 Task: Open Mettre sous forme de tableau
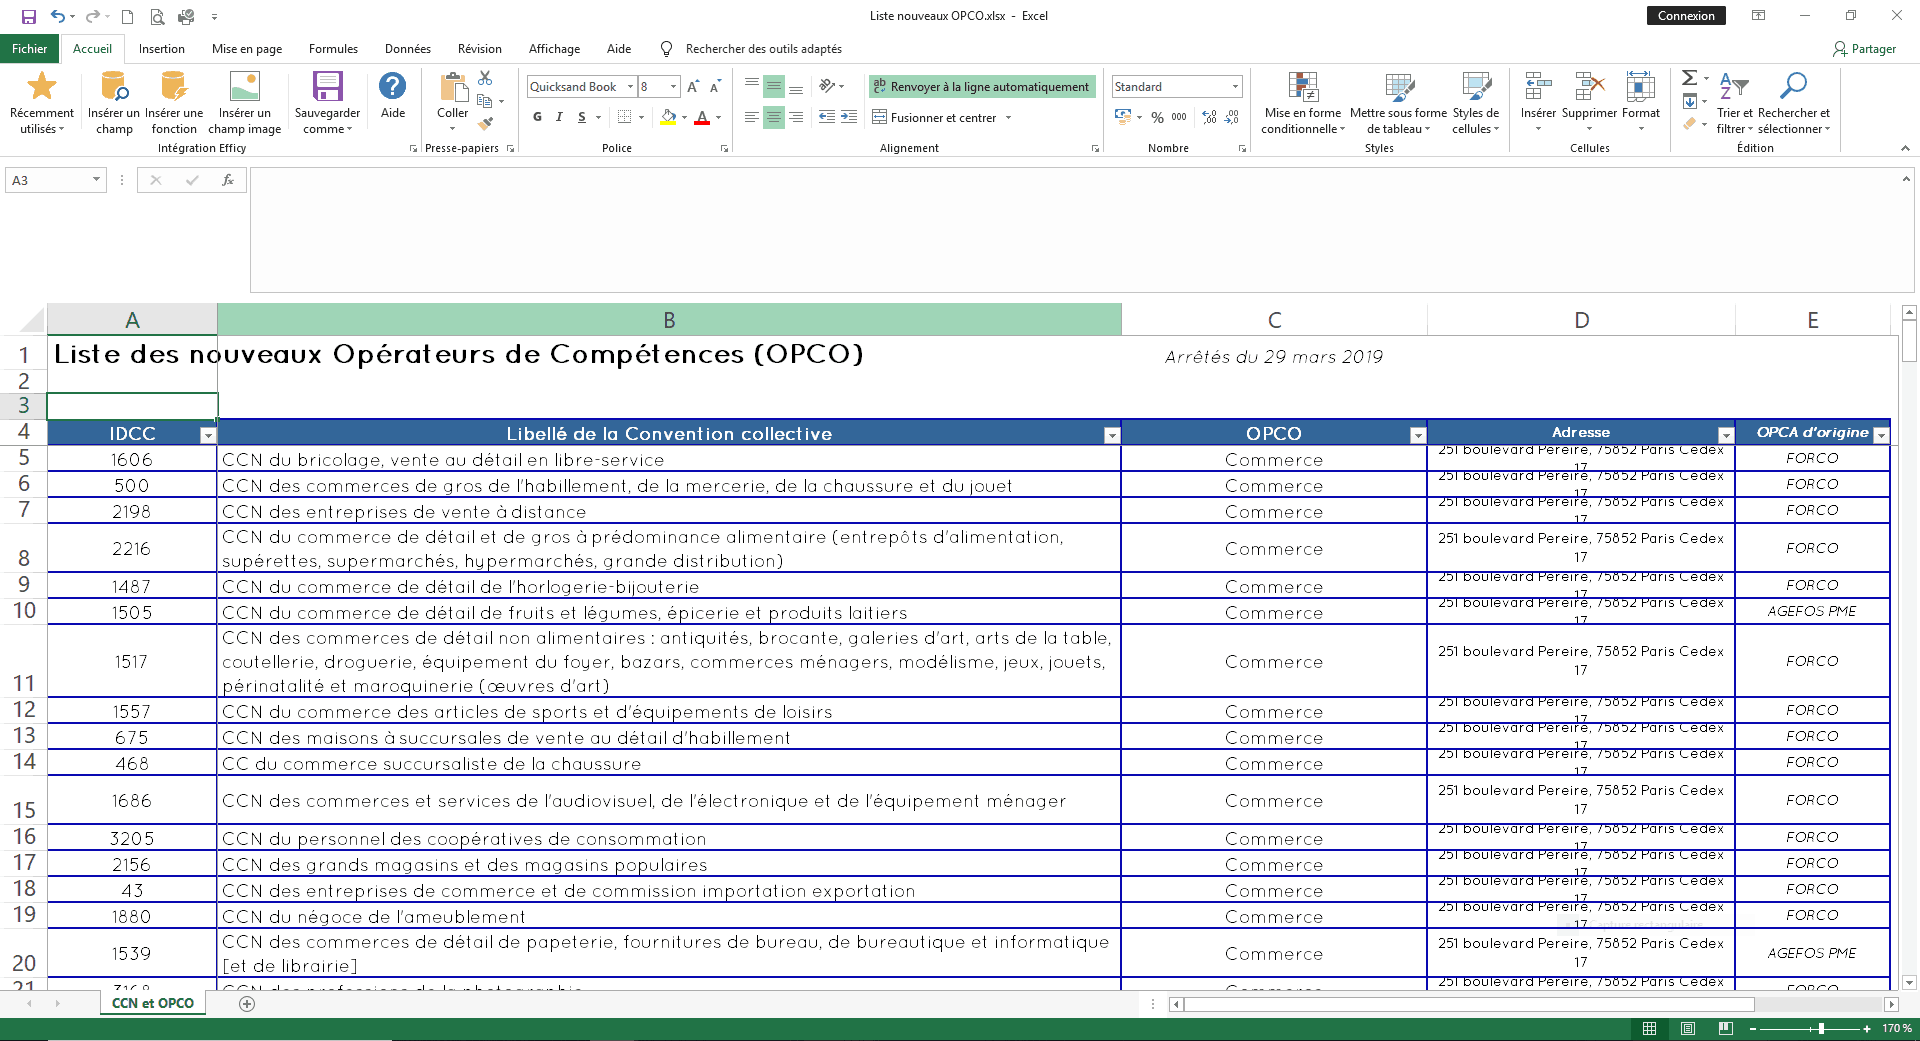point(1399,103)
